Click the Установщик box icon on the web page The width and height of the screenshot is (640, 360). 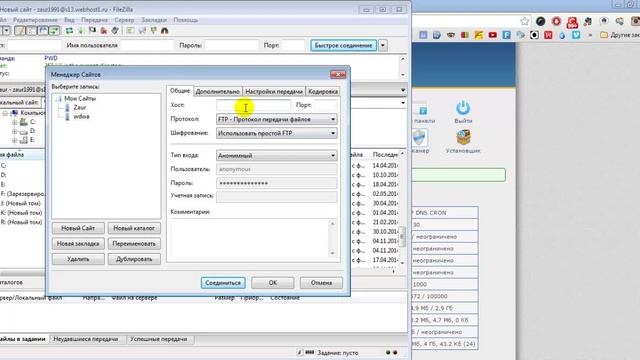(x=463, y=138)
